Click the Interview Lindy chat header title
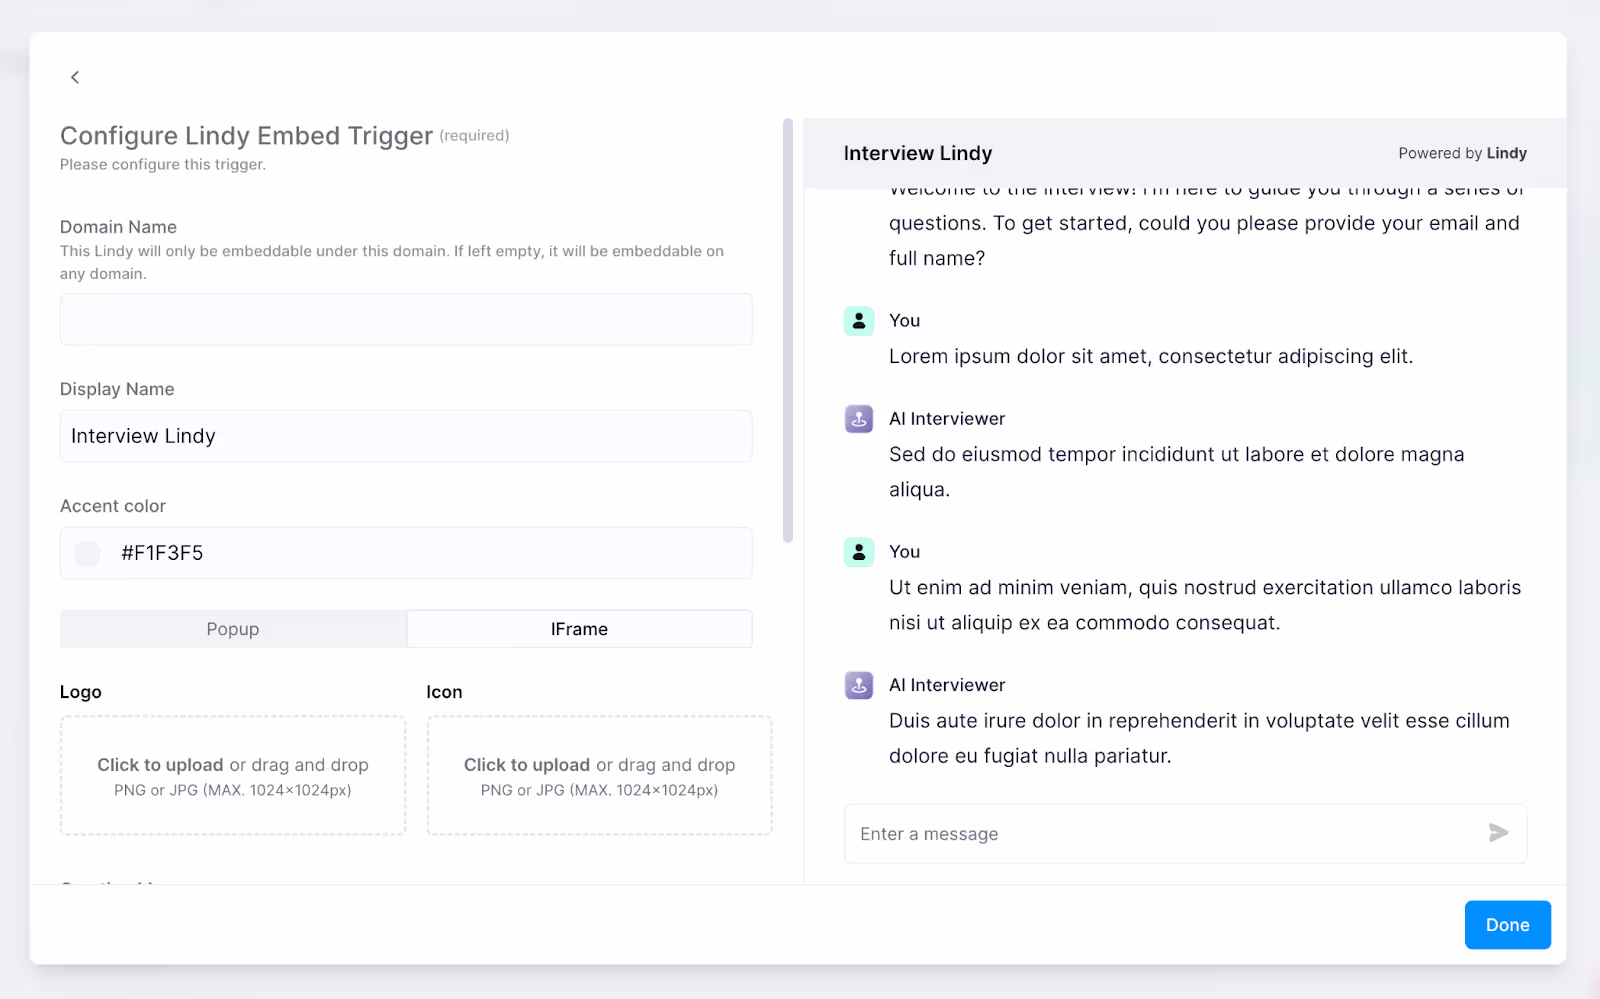This screenshot has width=1600, height=999. (x=918, y=153)
